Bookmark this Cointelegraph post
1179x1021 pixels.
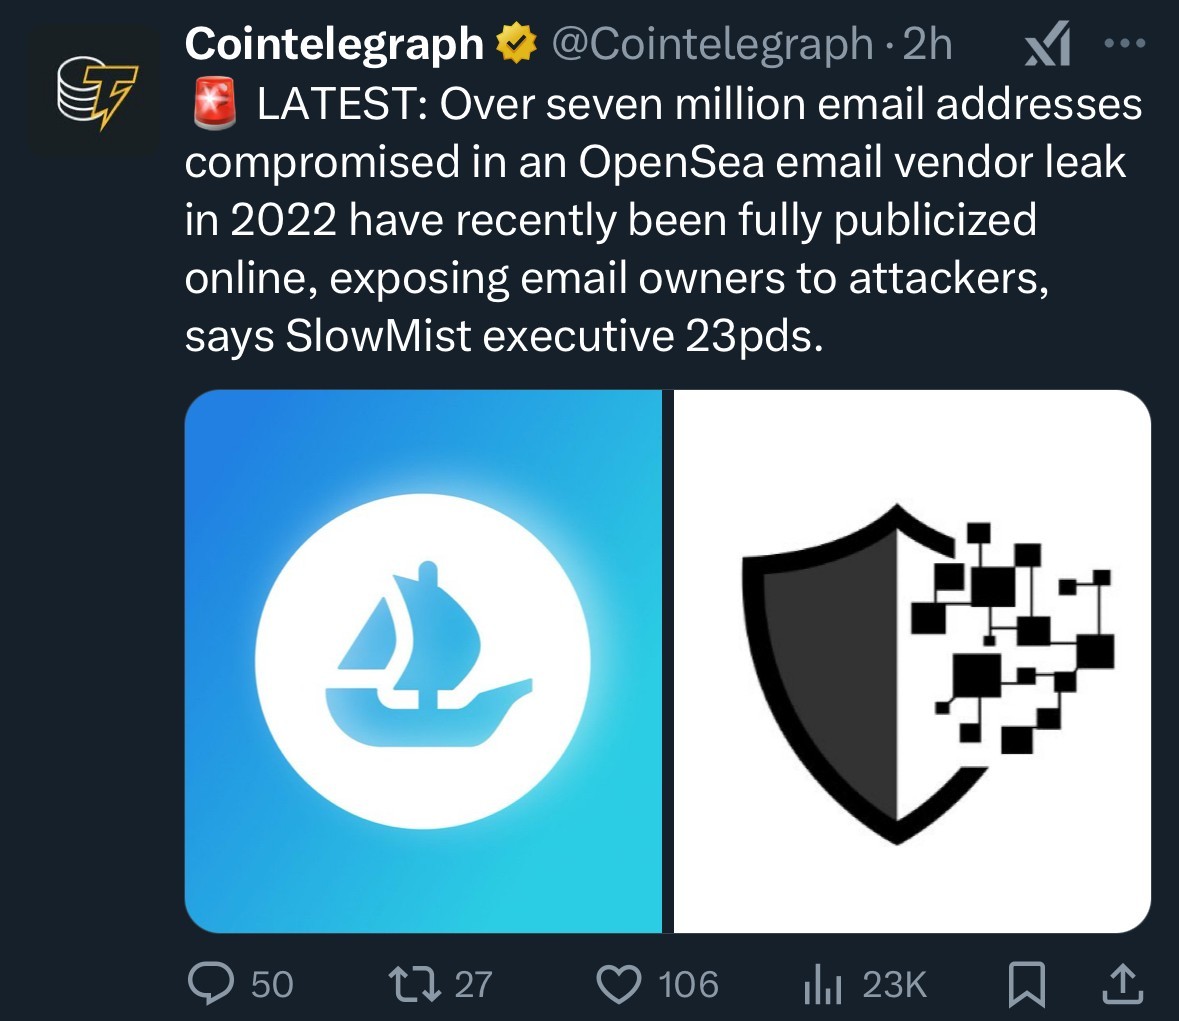(1026, 983)
